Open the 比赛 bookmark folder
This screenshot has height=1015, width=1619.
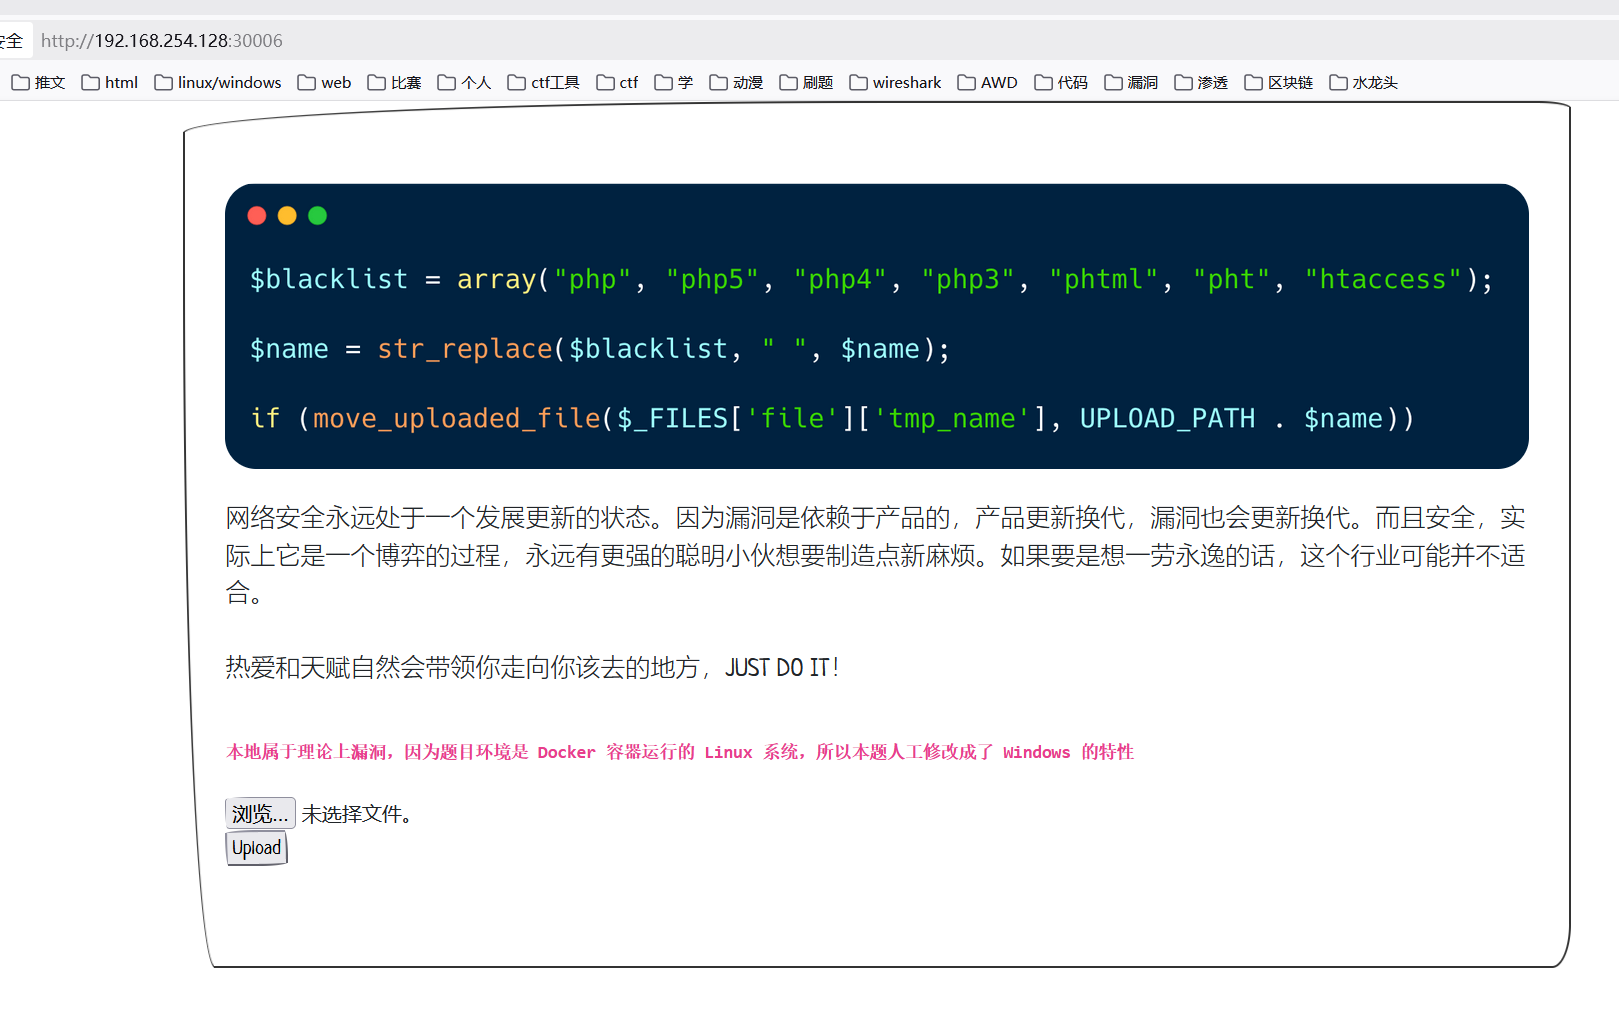coord(395,82)
